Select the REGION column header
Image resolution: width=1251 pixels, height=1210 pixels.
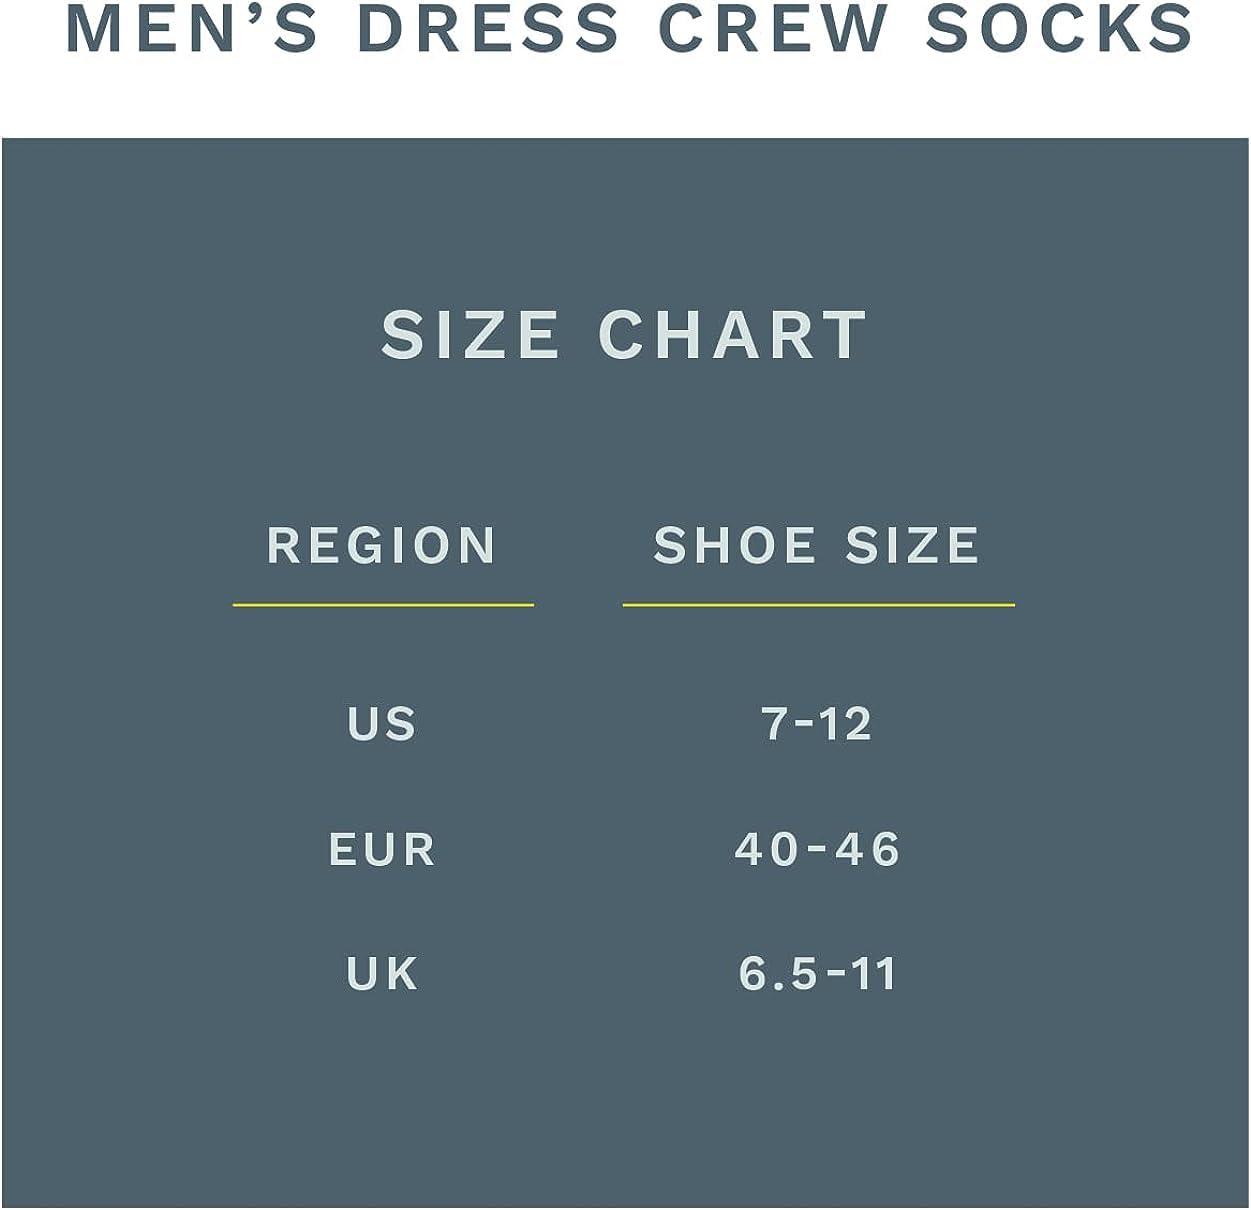(382, 546)
